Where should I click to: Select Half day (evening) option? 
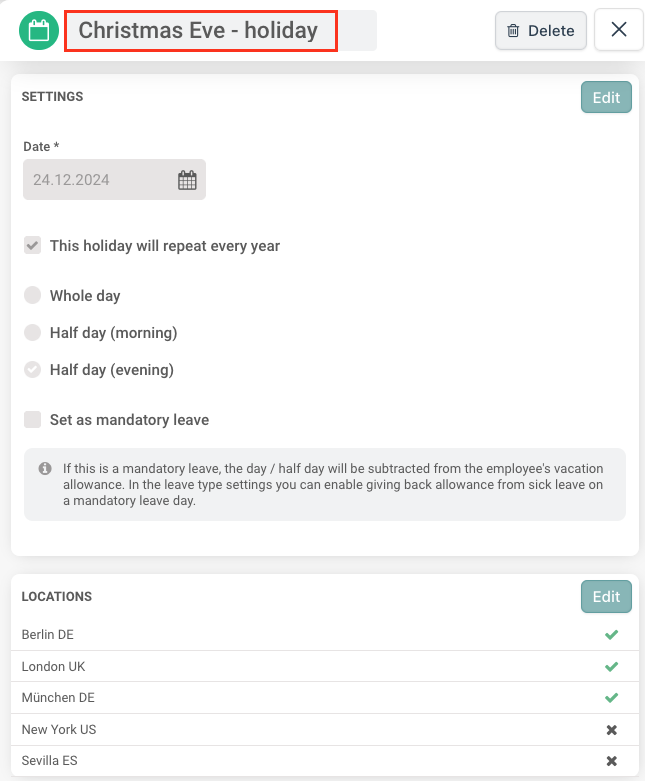33,370
